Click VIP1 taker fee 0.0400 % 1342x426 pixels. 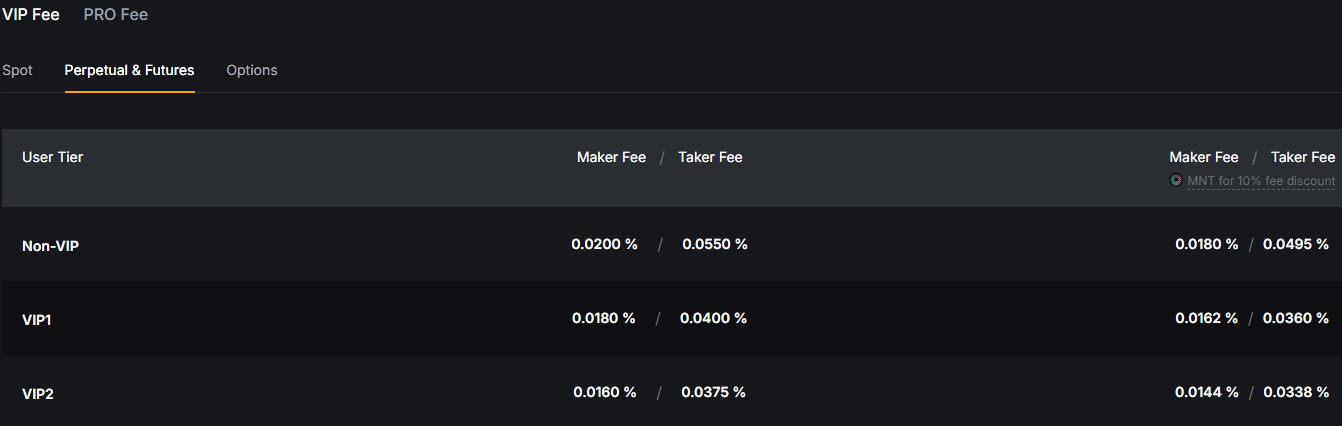point(713,318)
